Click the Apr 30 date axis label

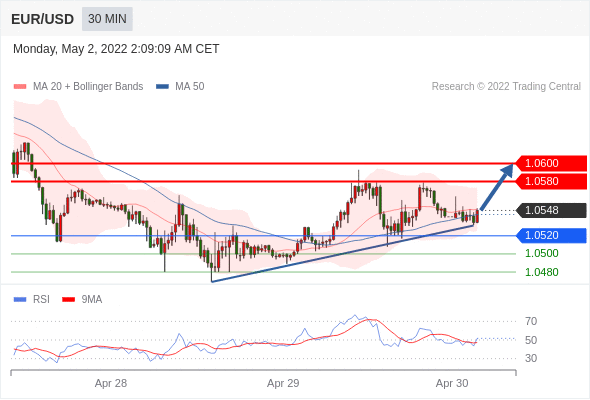tap(452, 383)
